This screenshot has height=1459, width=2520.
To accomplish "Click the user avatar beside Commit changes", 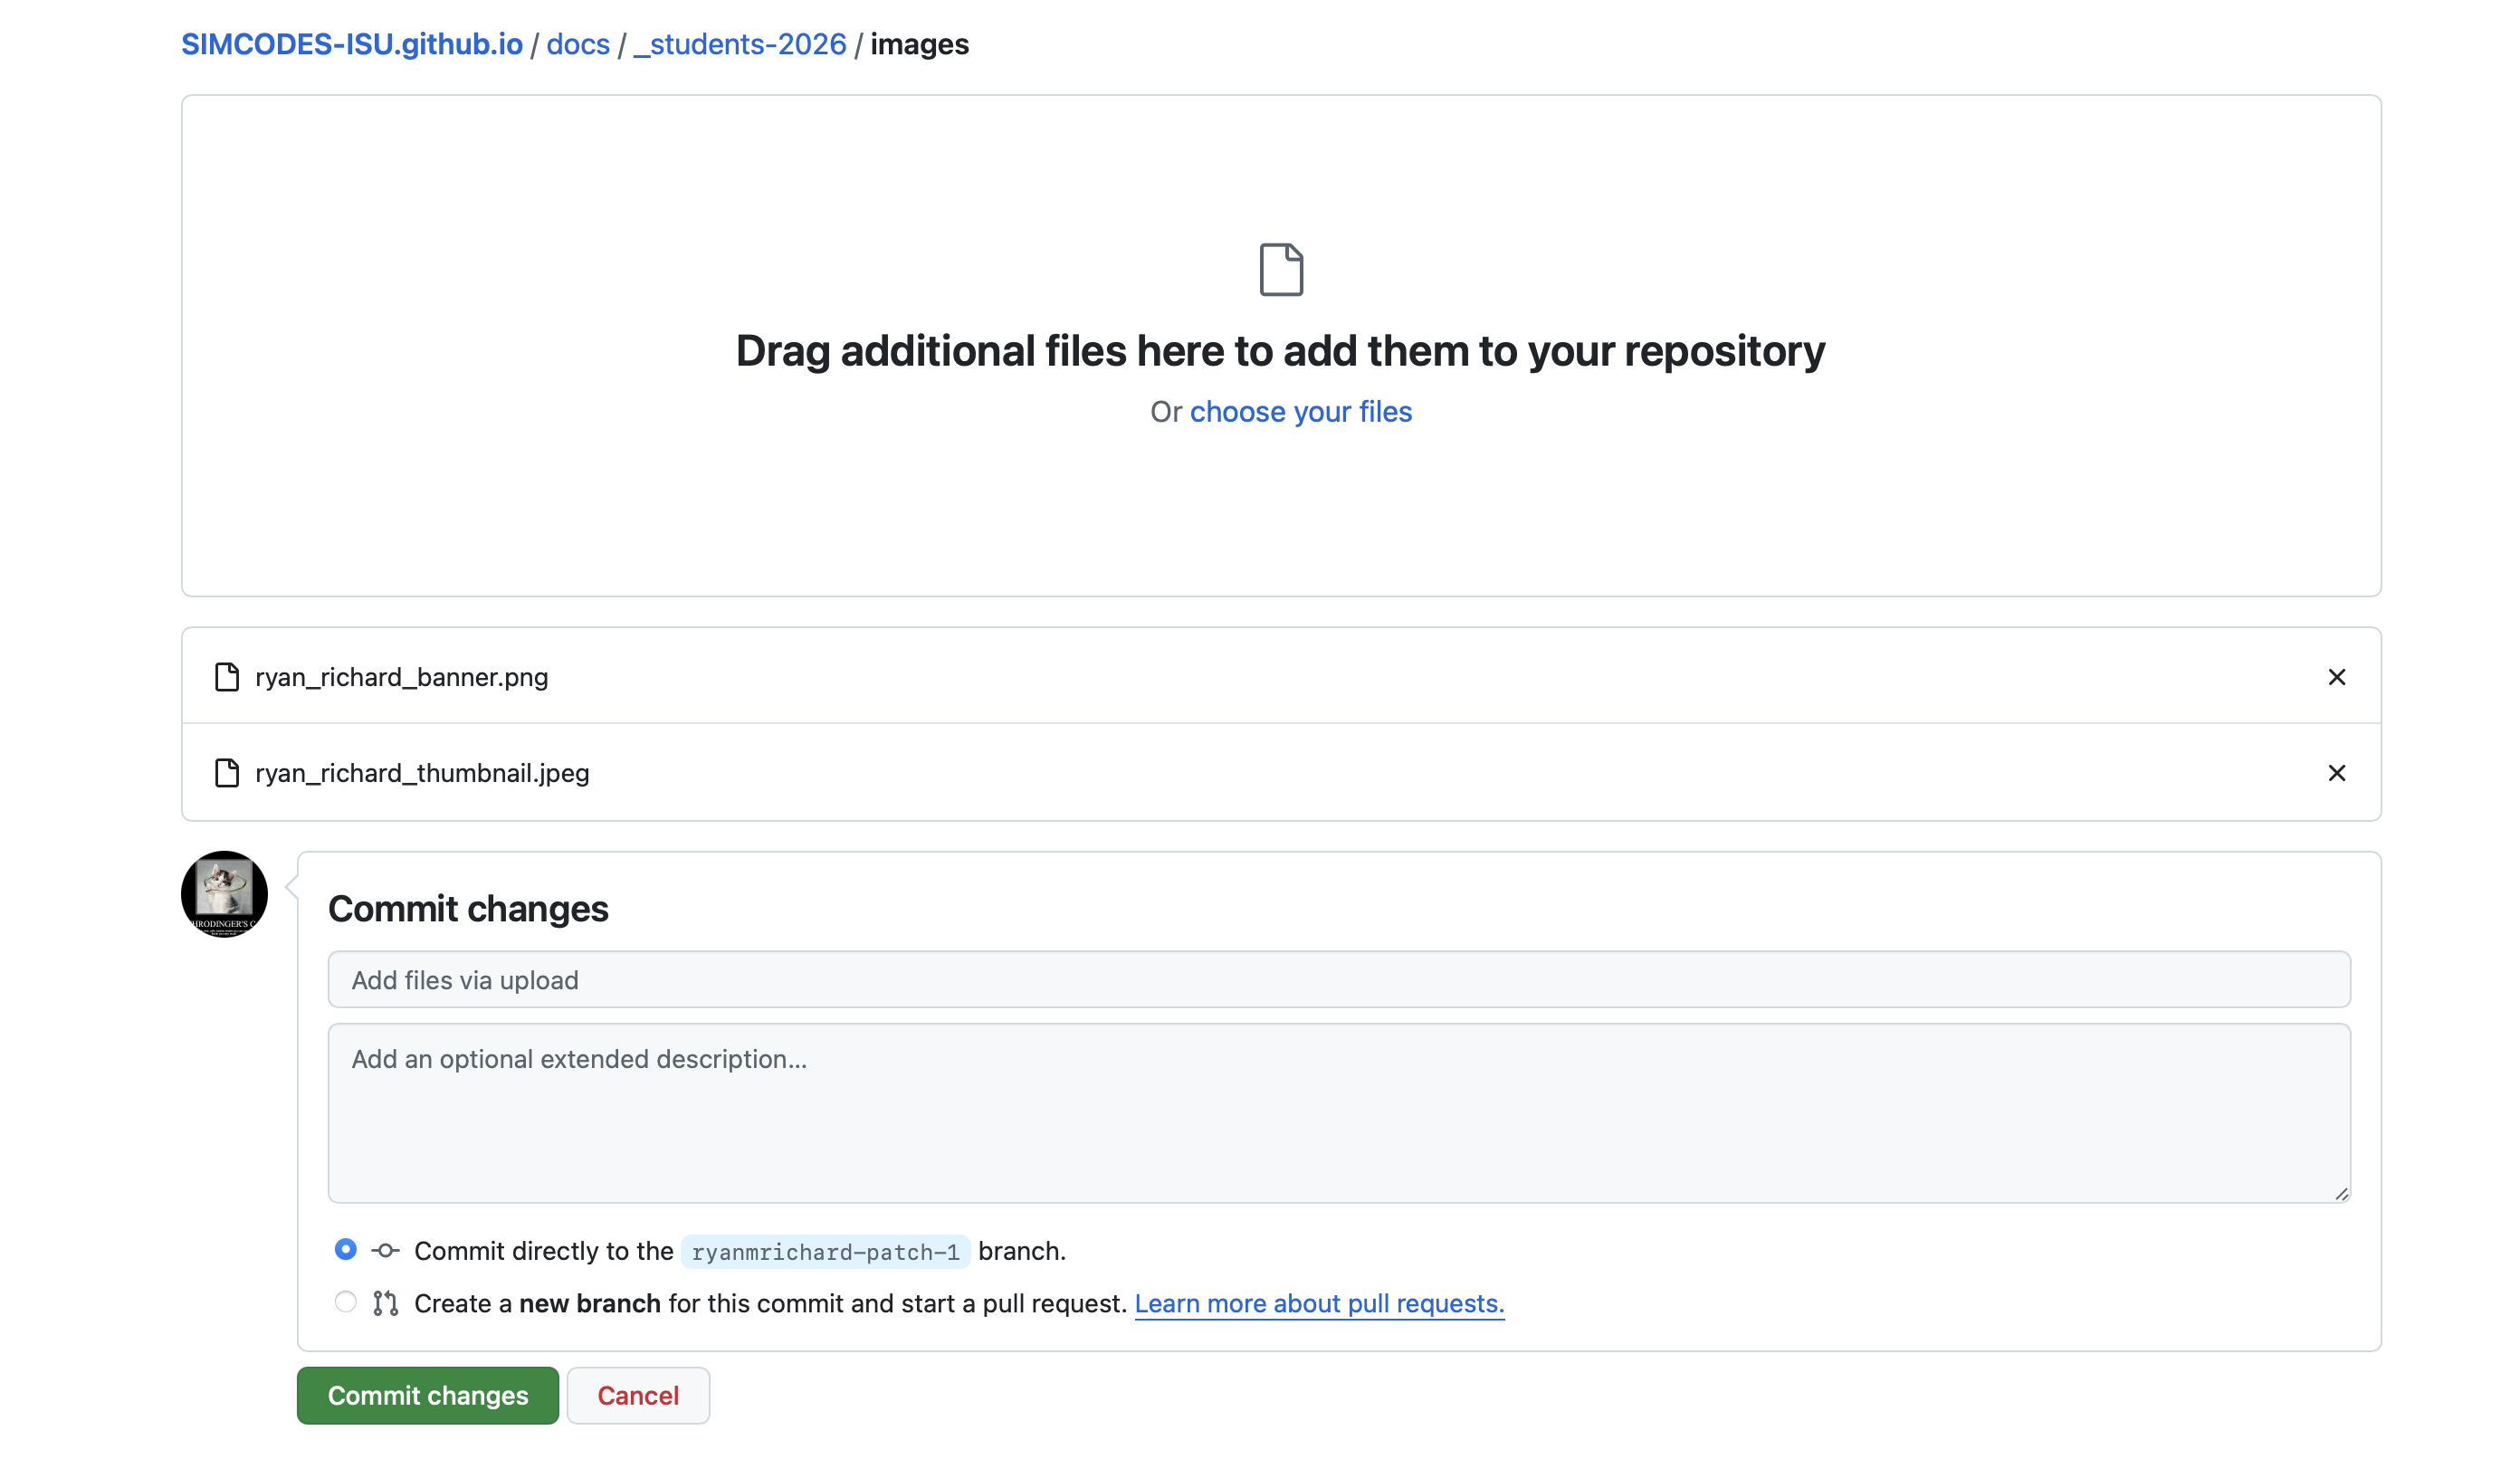I will click(223, 893).
